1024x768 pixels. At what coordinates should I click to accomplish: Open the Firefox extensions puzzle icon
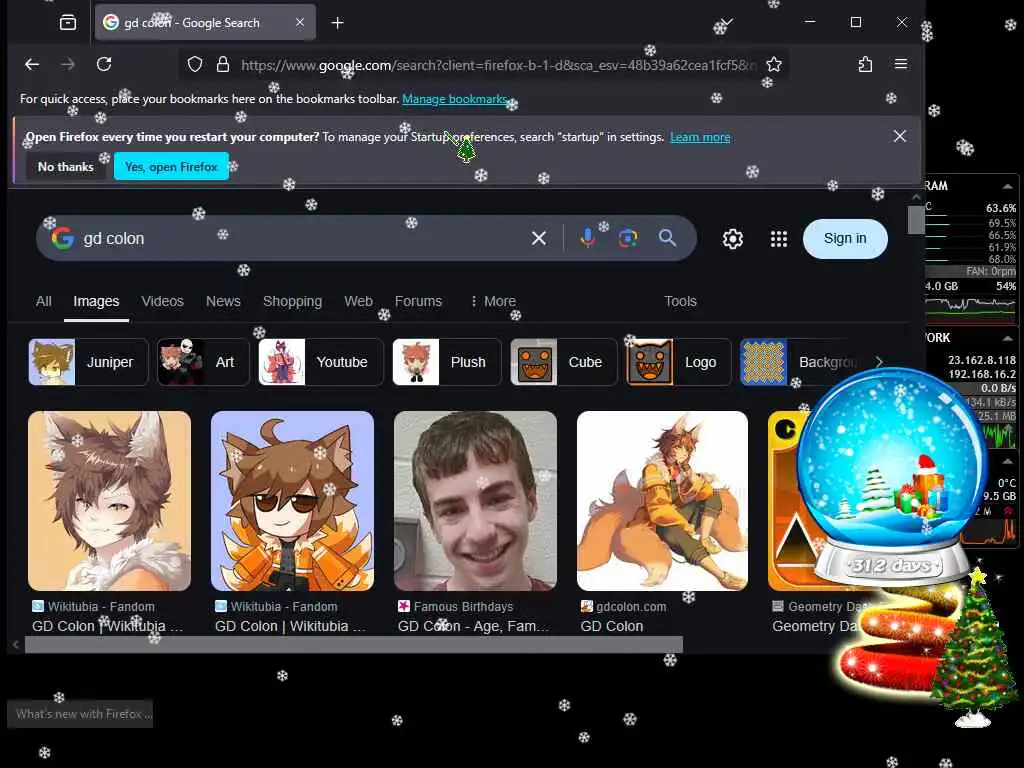pyautogui.click(x=865, y=64)
